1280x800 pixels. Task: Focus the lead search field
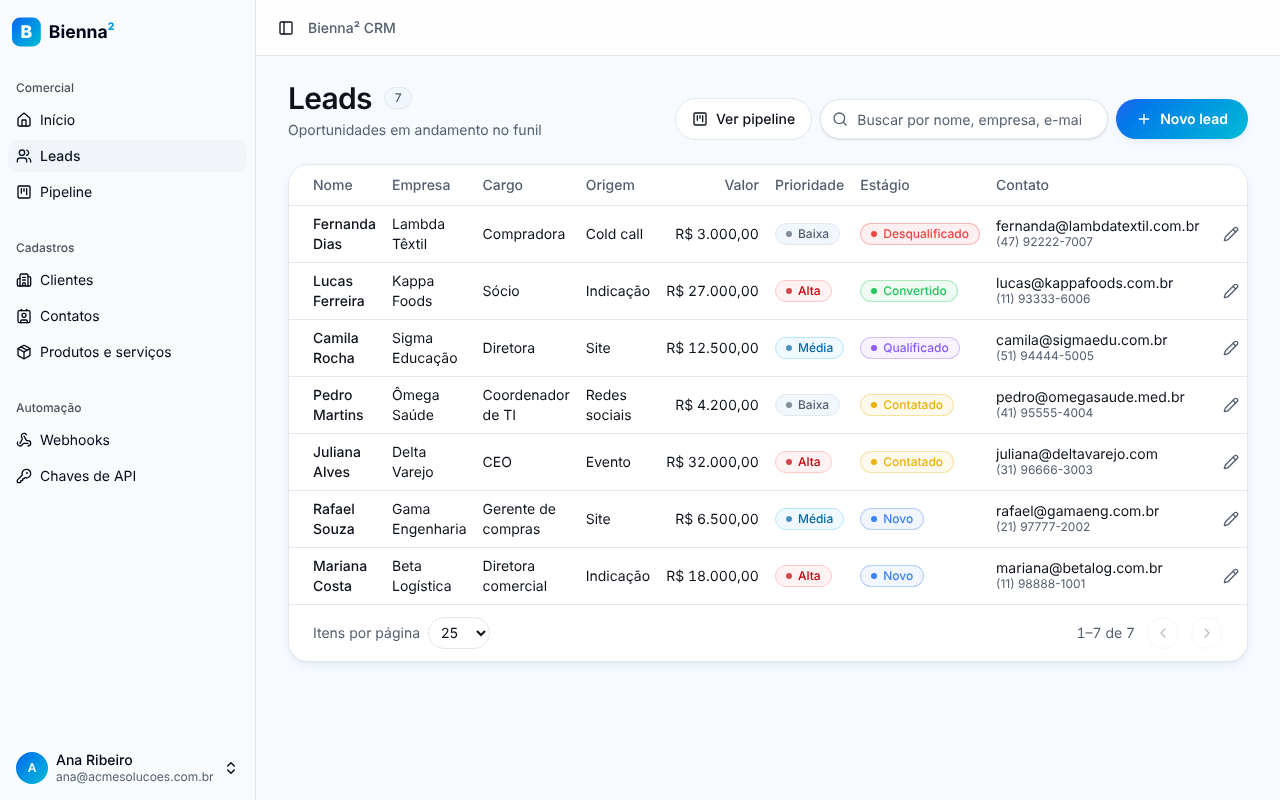(x=964, y=119)
